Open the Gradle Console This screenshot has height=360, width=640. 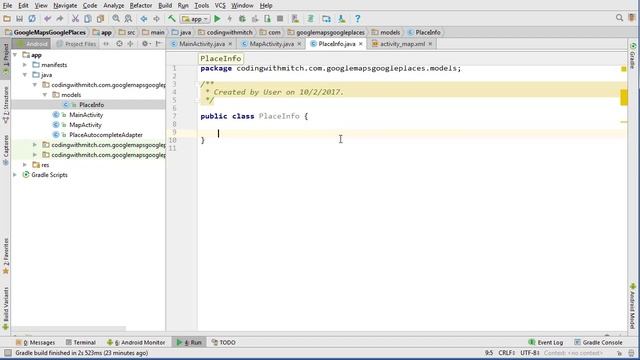pos(598,342)
